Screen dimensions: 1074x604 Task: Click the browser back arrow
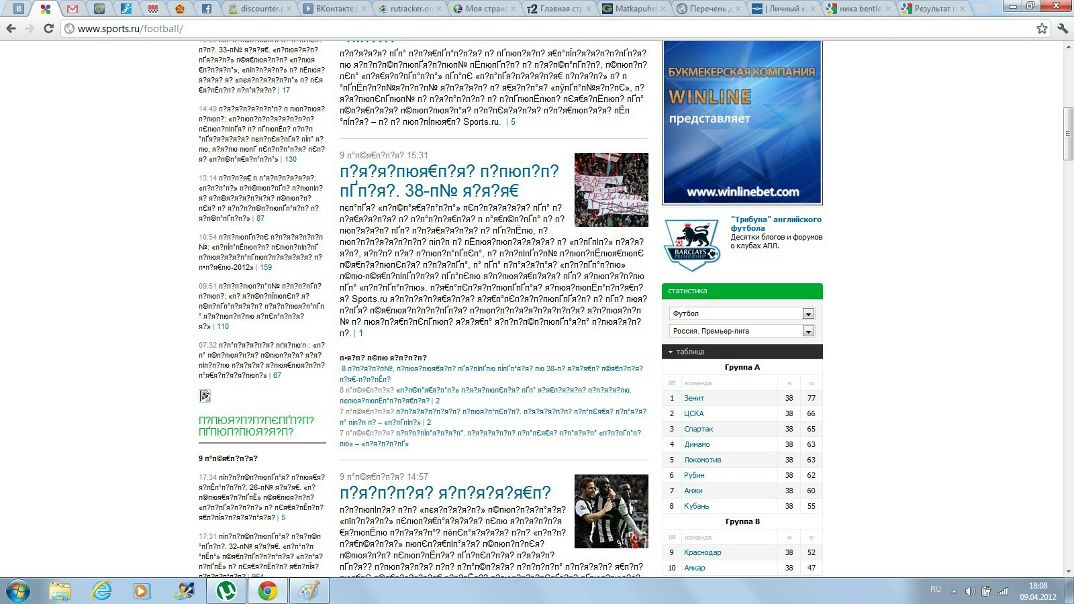tap(11, 28)
